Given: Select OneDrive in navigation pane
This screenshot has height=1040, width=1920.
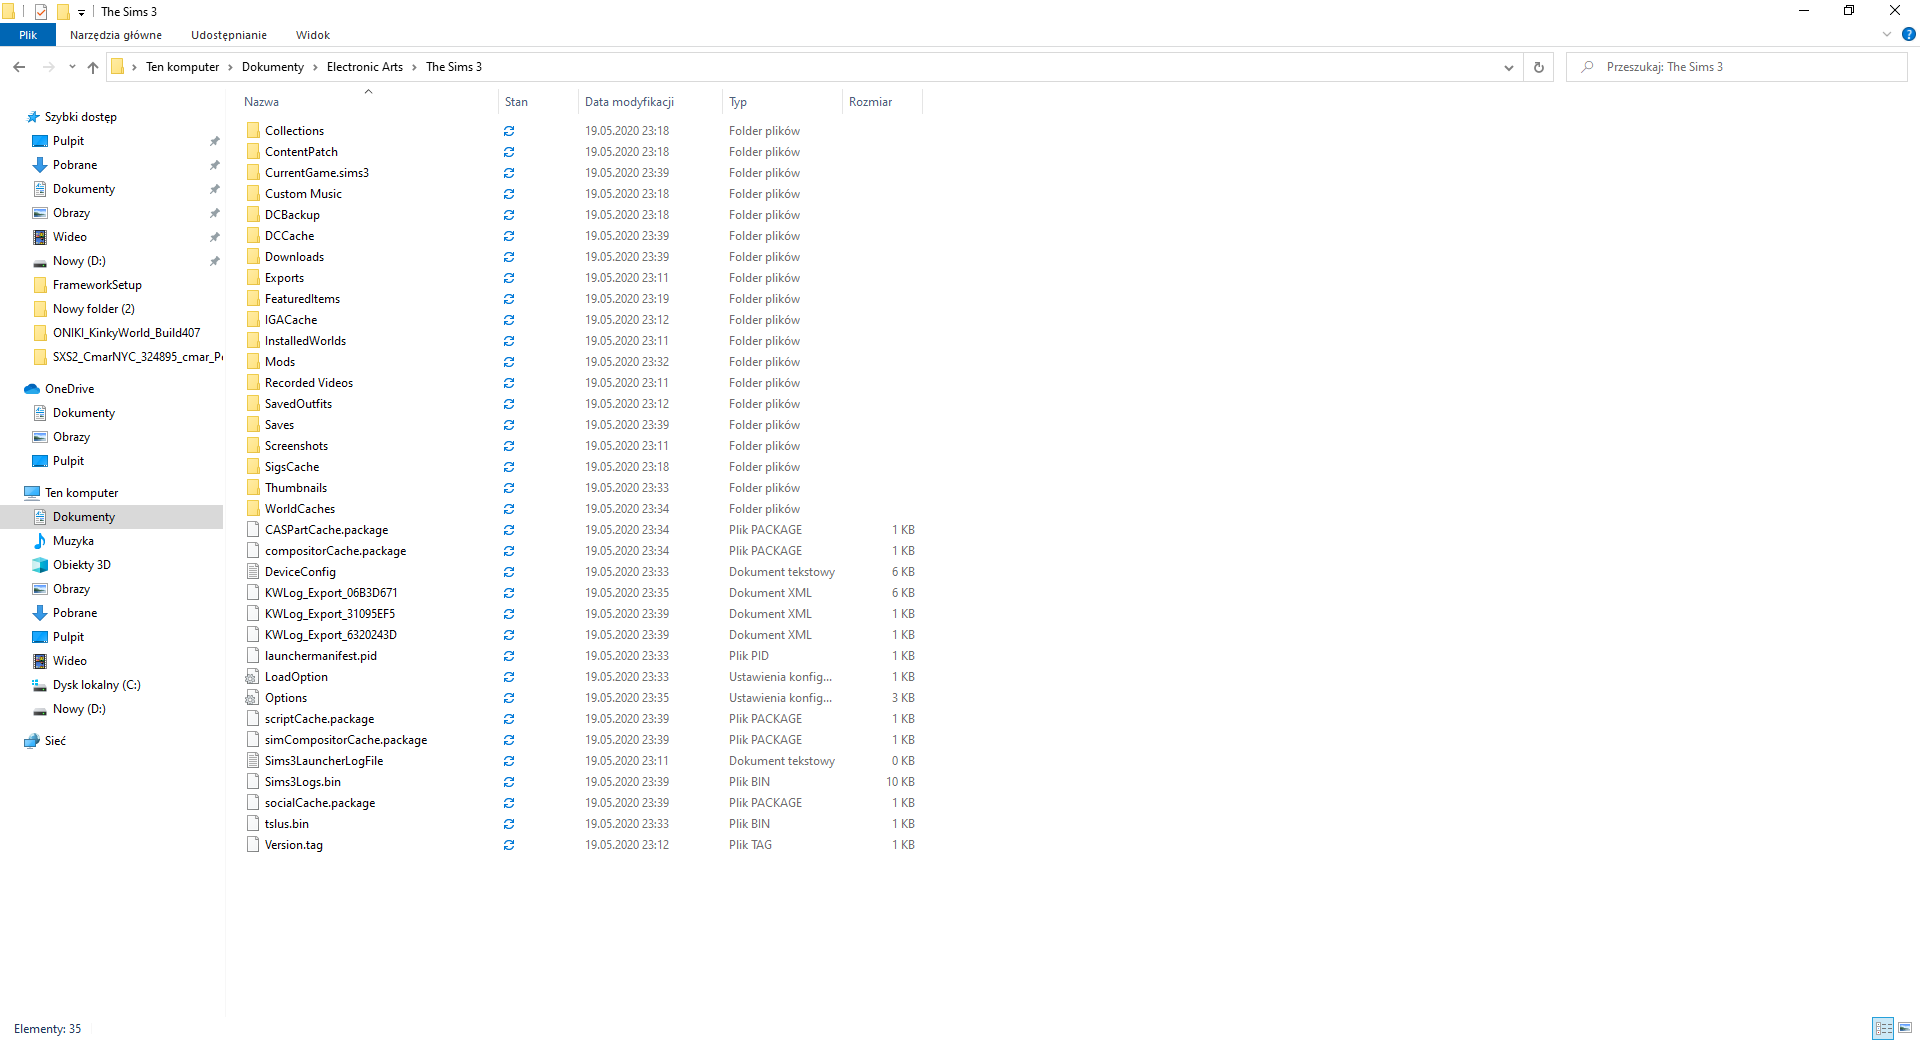Looking at the screenshot, I should pyautogui.click(x=69, y=389).
